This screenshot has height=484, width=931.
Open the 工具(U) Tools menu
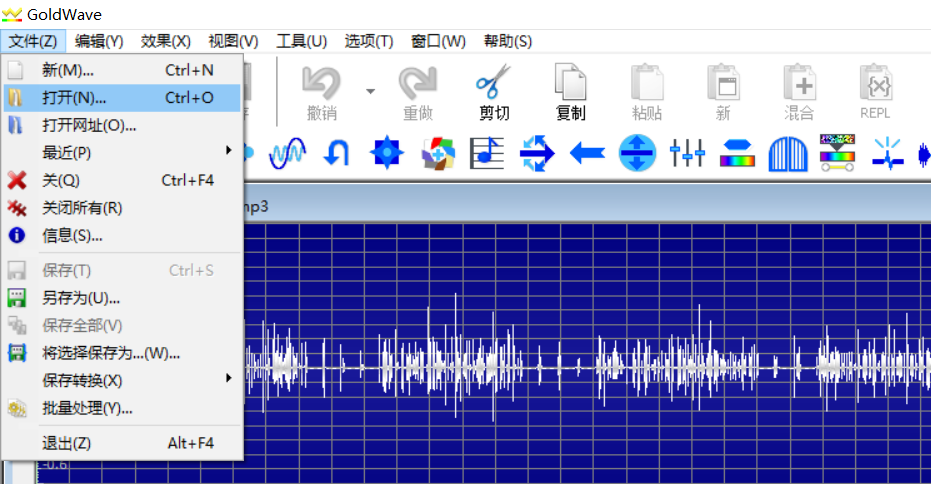pyautogui.click(x=301, y=41)
